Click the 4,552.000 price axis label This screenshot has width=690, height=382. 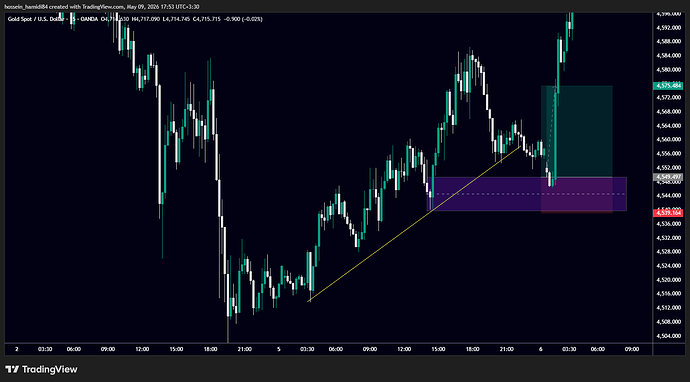click(x=668, y=168)
